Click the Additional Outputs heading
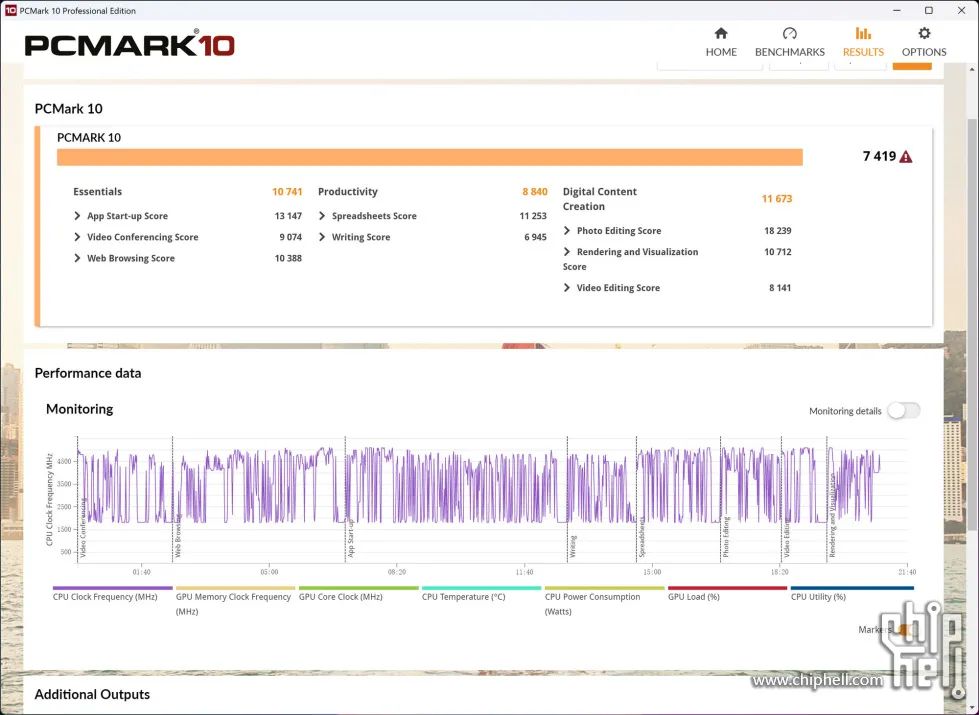 pos(92,694)
